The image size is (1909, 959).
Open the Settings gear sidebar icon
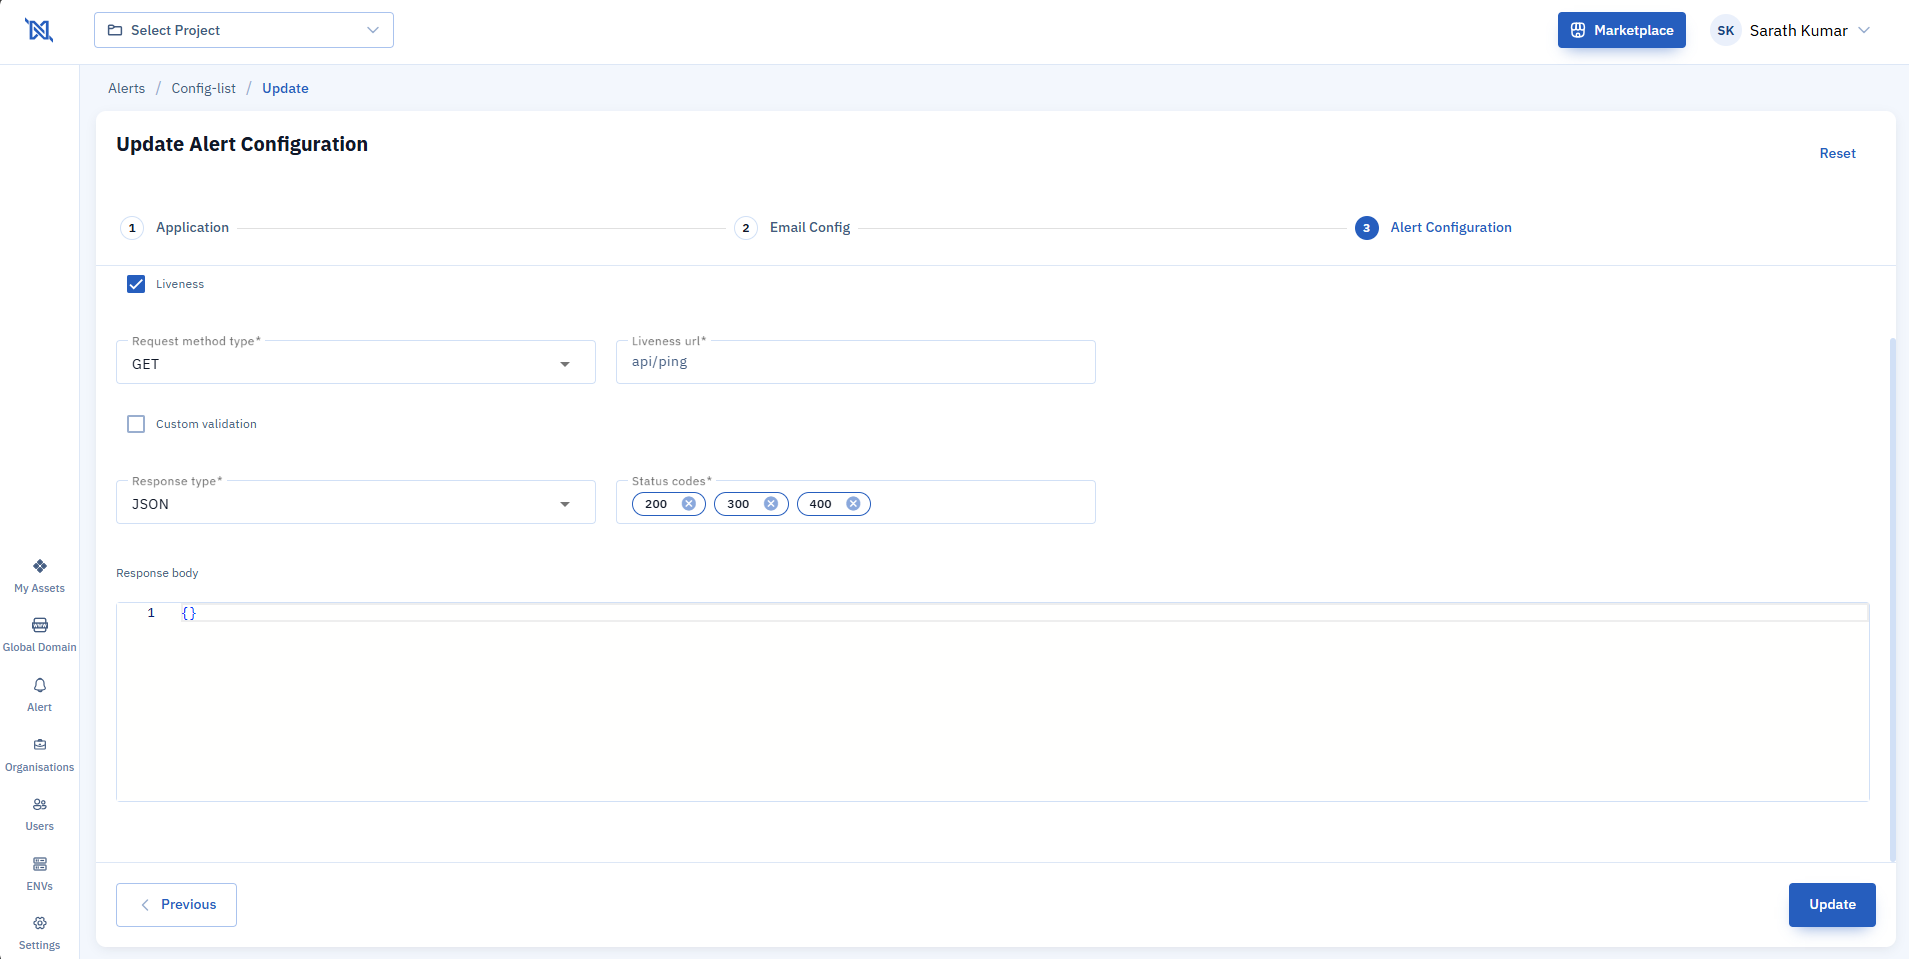[40, 923]
